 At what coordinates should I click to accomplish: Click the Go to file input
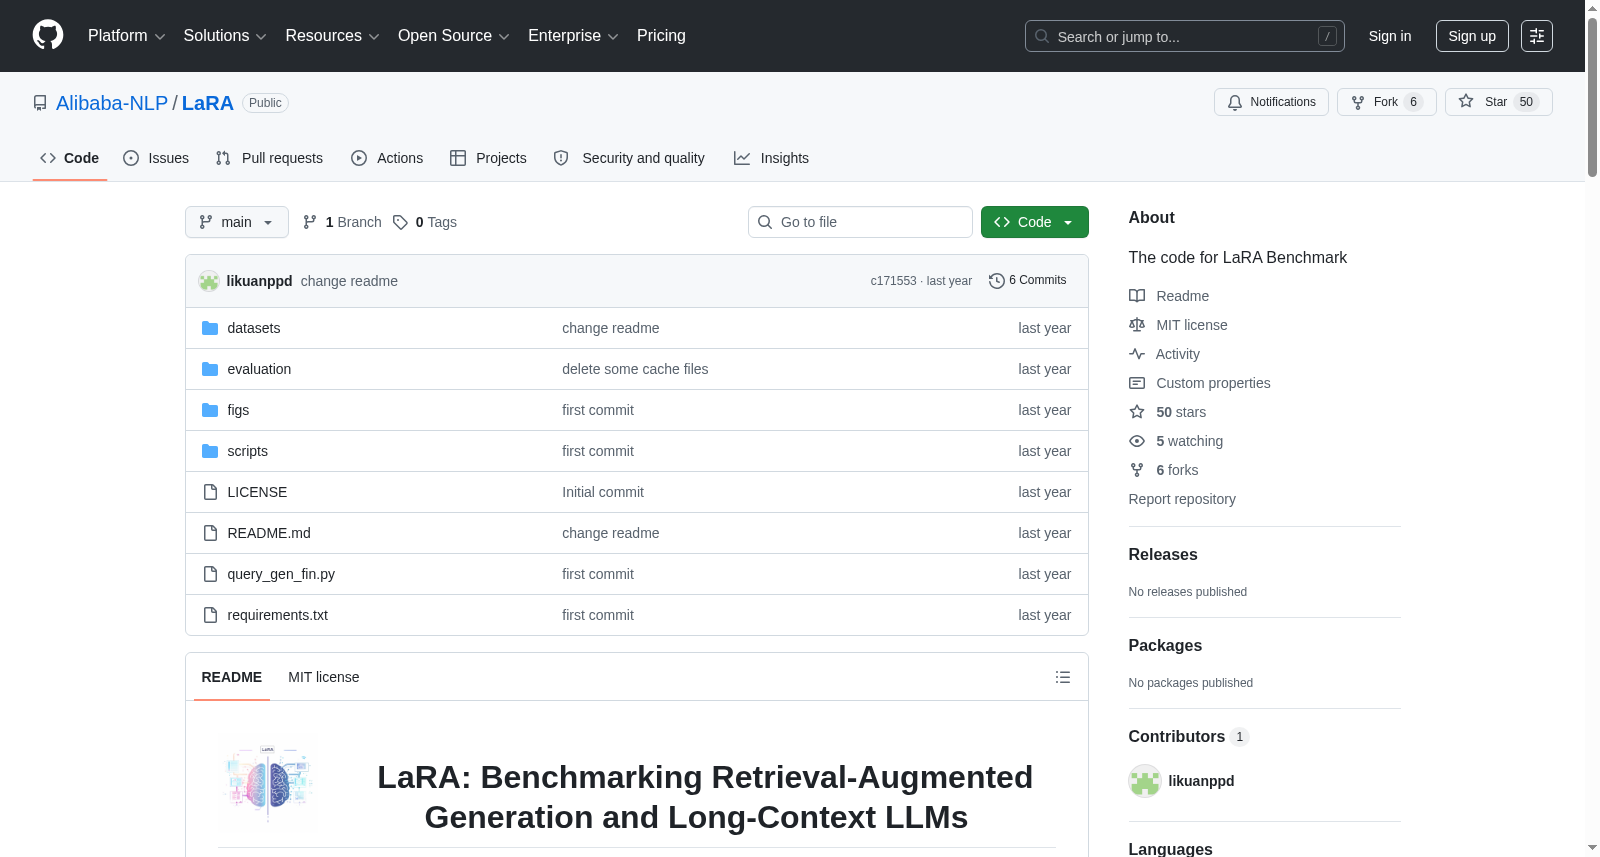tap(860, 222)
